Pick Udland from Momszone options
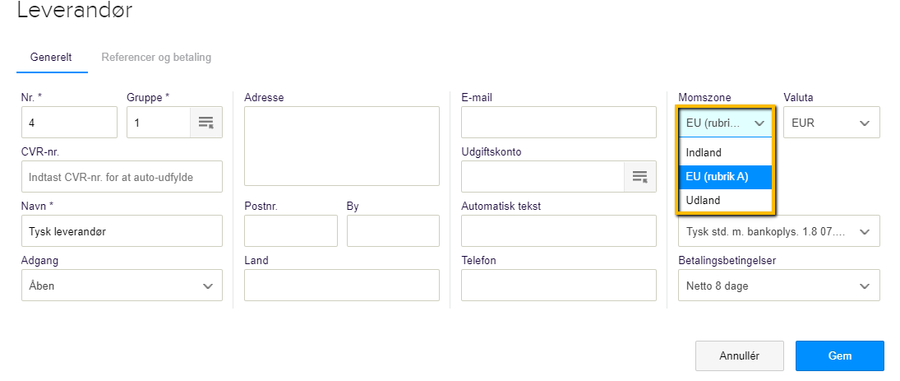This screenshot has height=381, width=900. point(726,200)
